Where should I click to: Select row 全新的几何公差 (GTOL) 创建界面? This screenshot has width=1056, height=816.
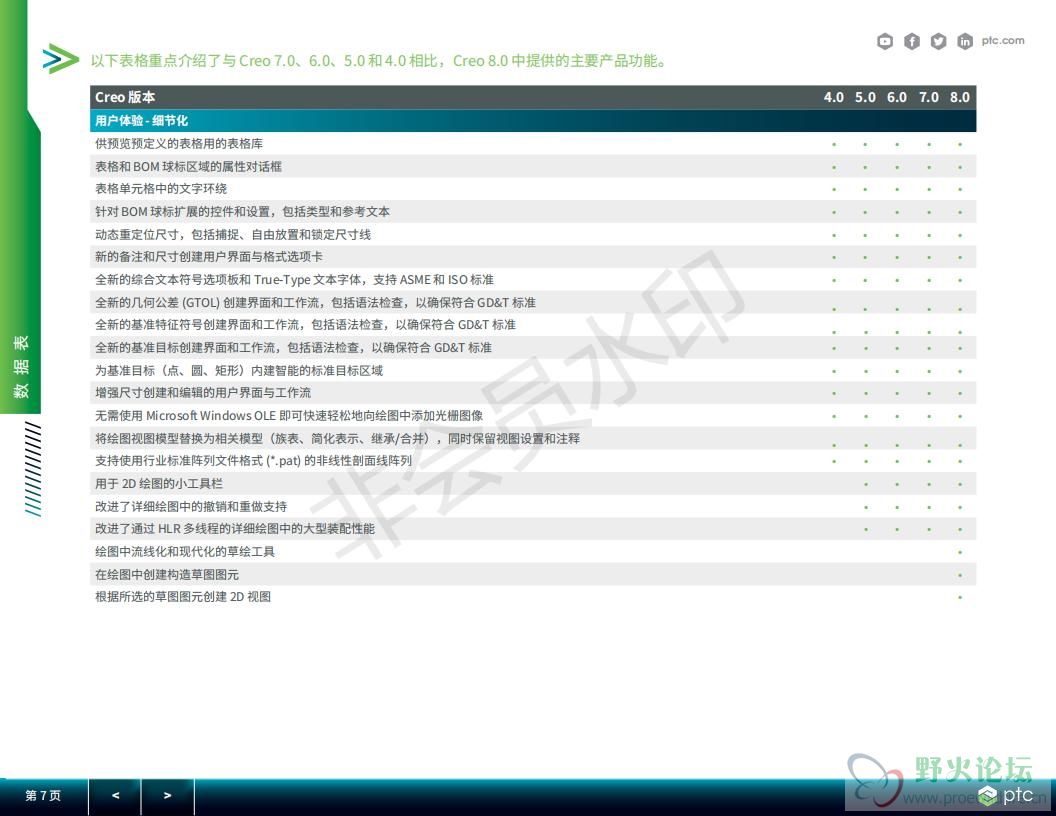pyautogui.click(x=533, y=302)
